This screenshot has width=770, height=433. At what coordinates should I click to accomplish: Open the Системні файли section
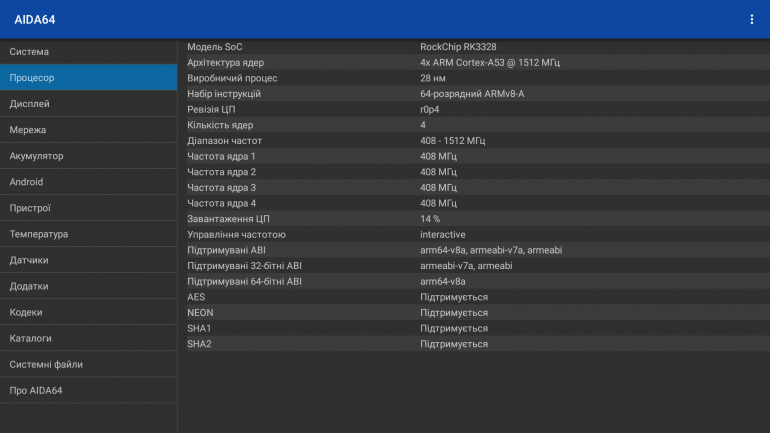tap(88, 364)
